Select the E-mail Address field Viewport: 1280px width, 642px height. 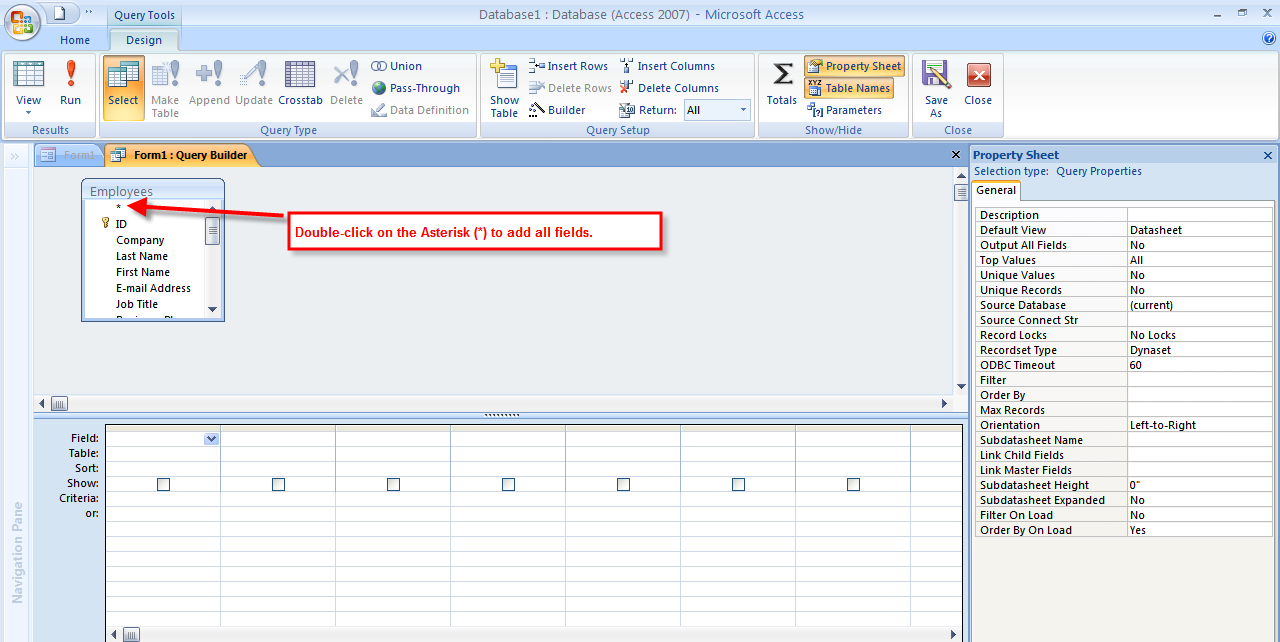153,288
